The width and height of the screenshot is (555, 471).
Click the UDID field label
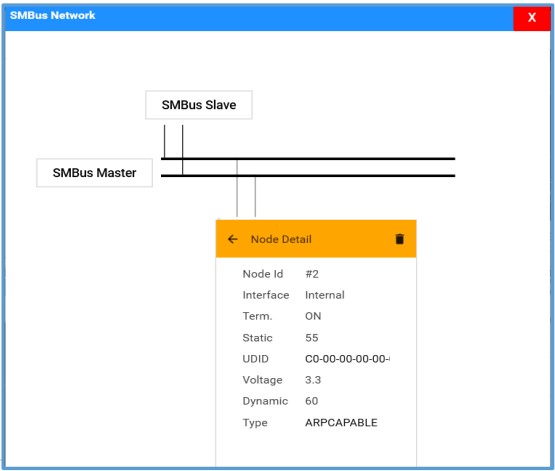pyautogui.click(x=256, y=359)
